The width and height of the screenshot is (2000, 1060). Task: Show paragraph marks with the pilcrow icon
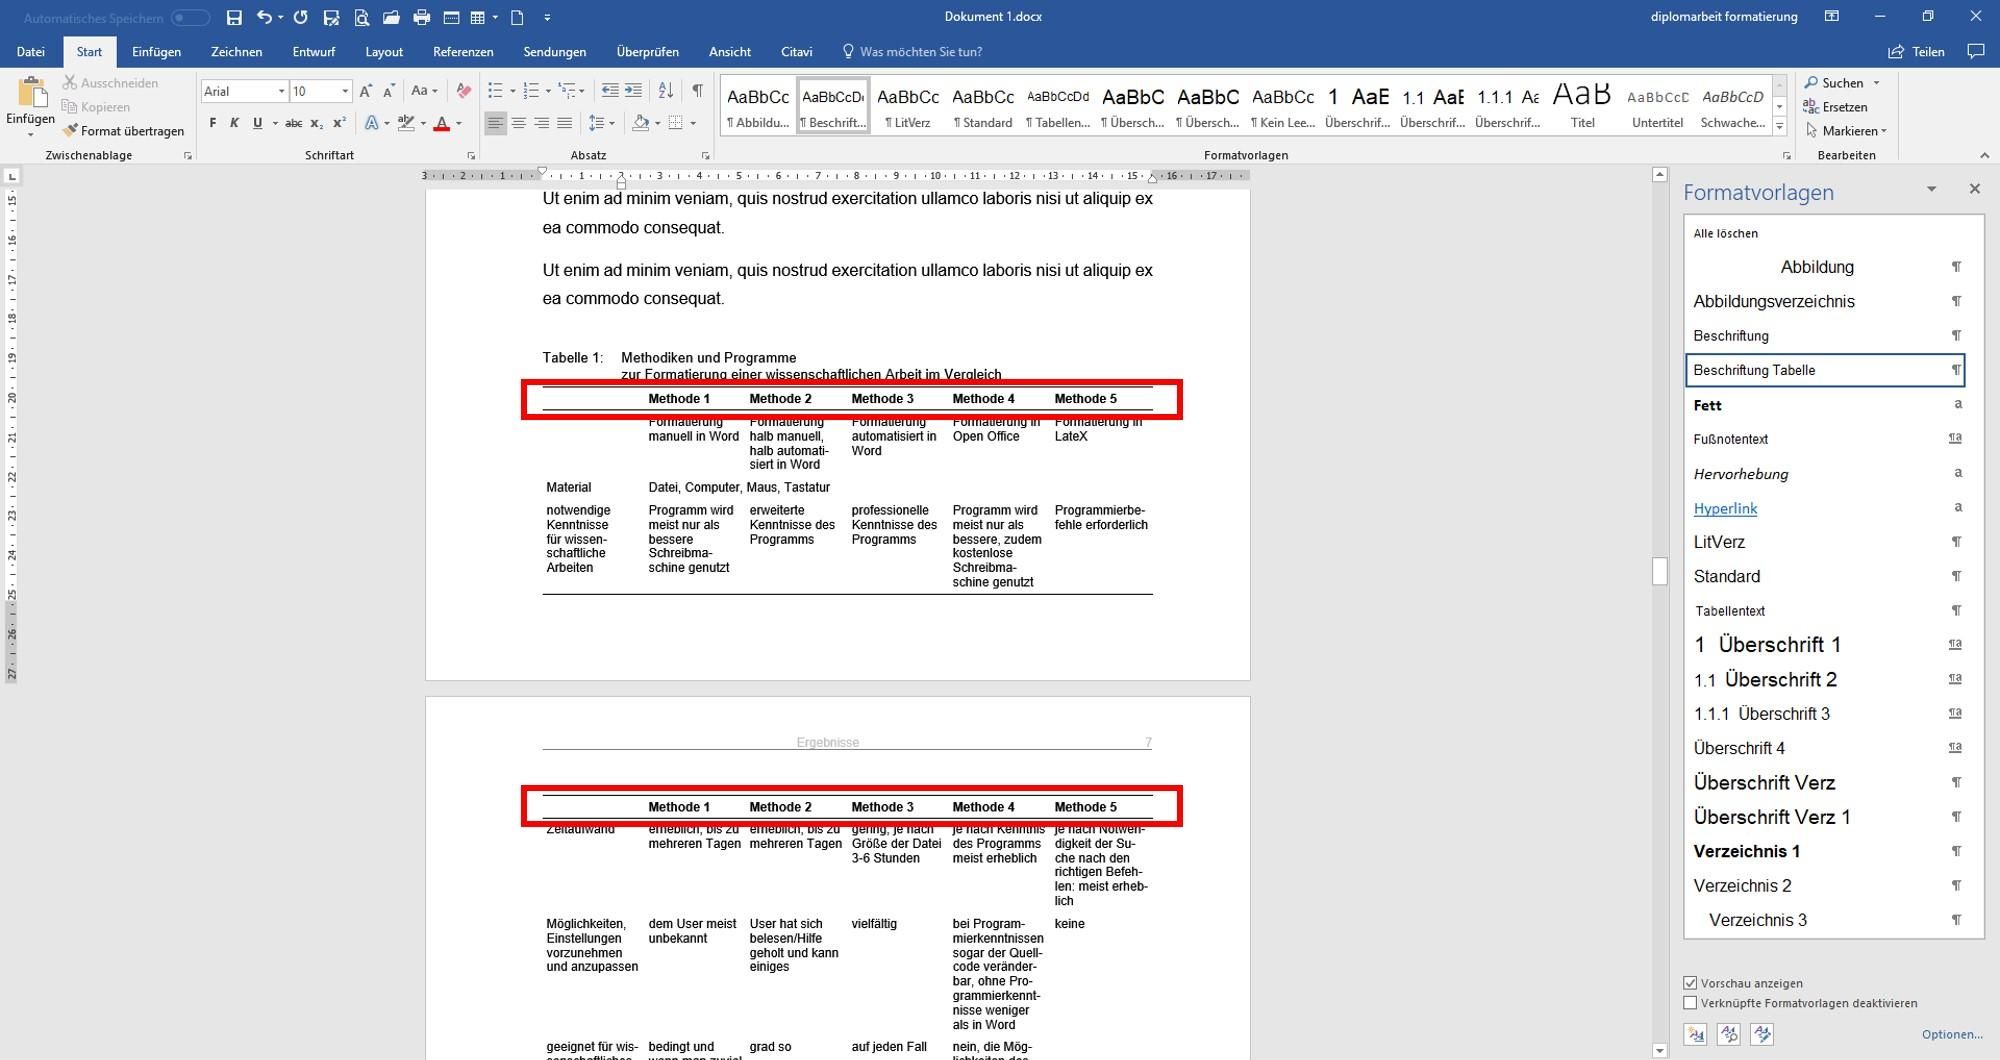697,91
